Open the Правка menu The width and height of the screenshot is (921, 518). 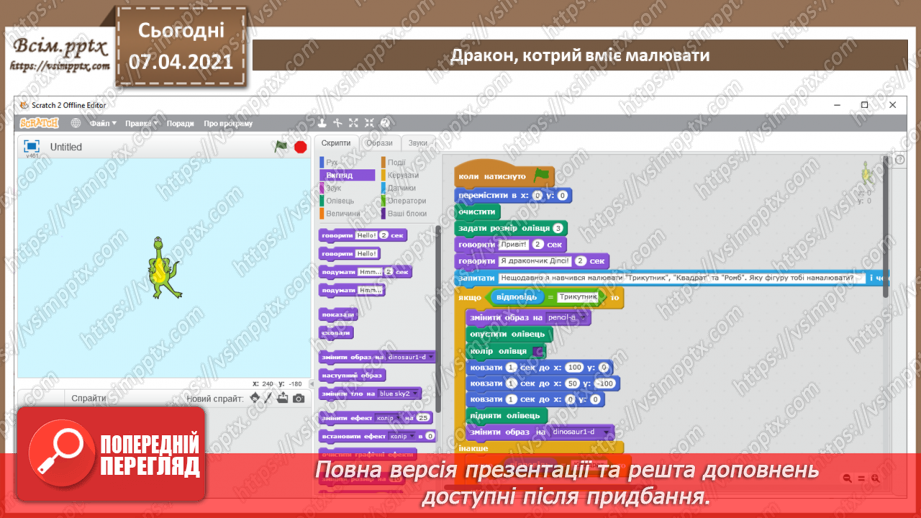(x=141, y=123)
